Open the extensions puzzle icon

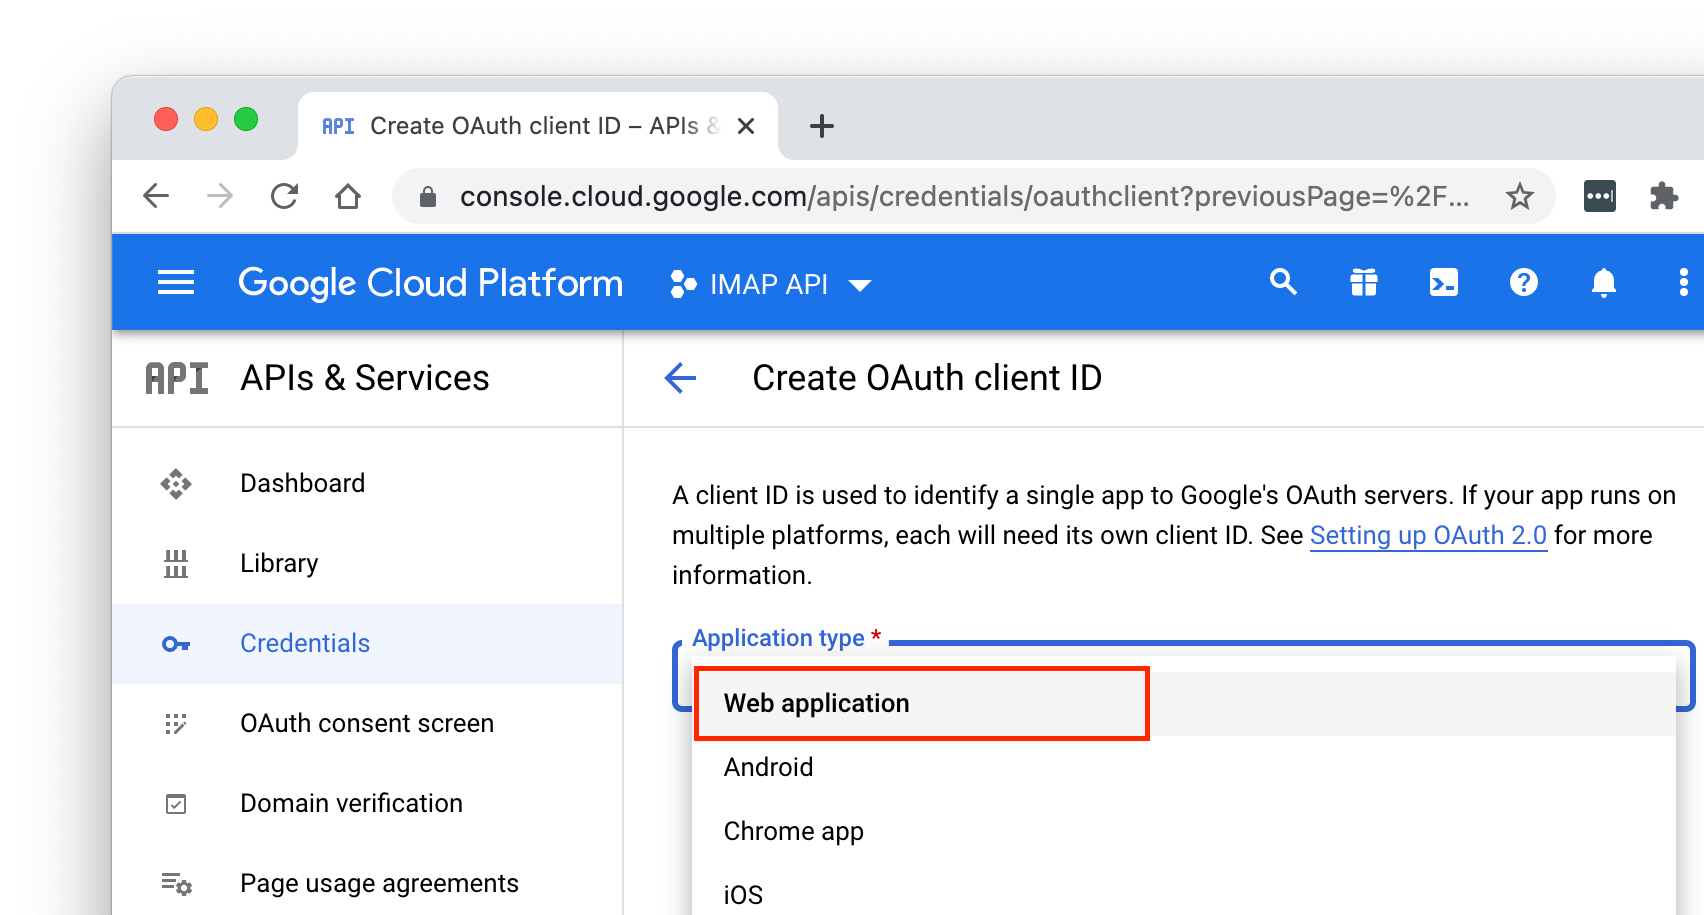tap(1664, 196)
